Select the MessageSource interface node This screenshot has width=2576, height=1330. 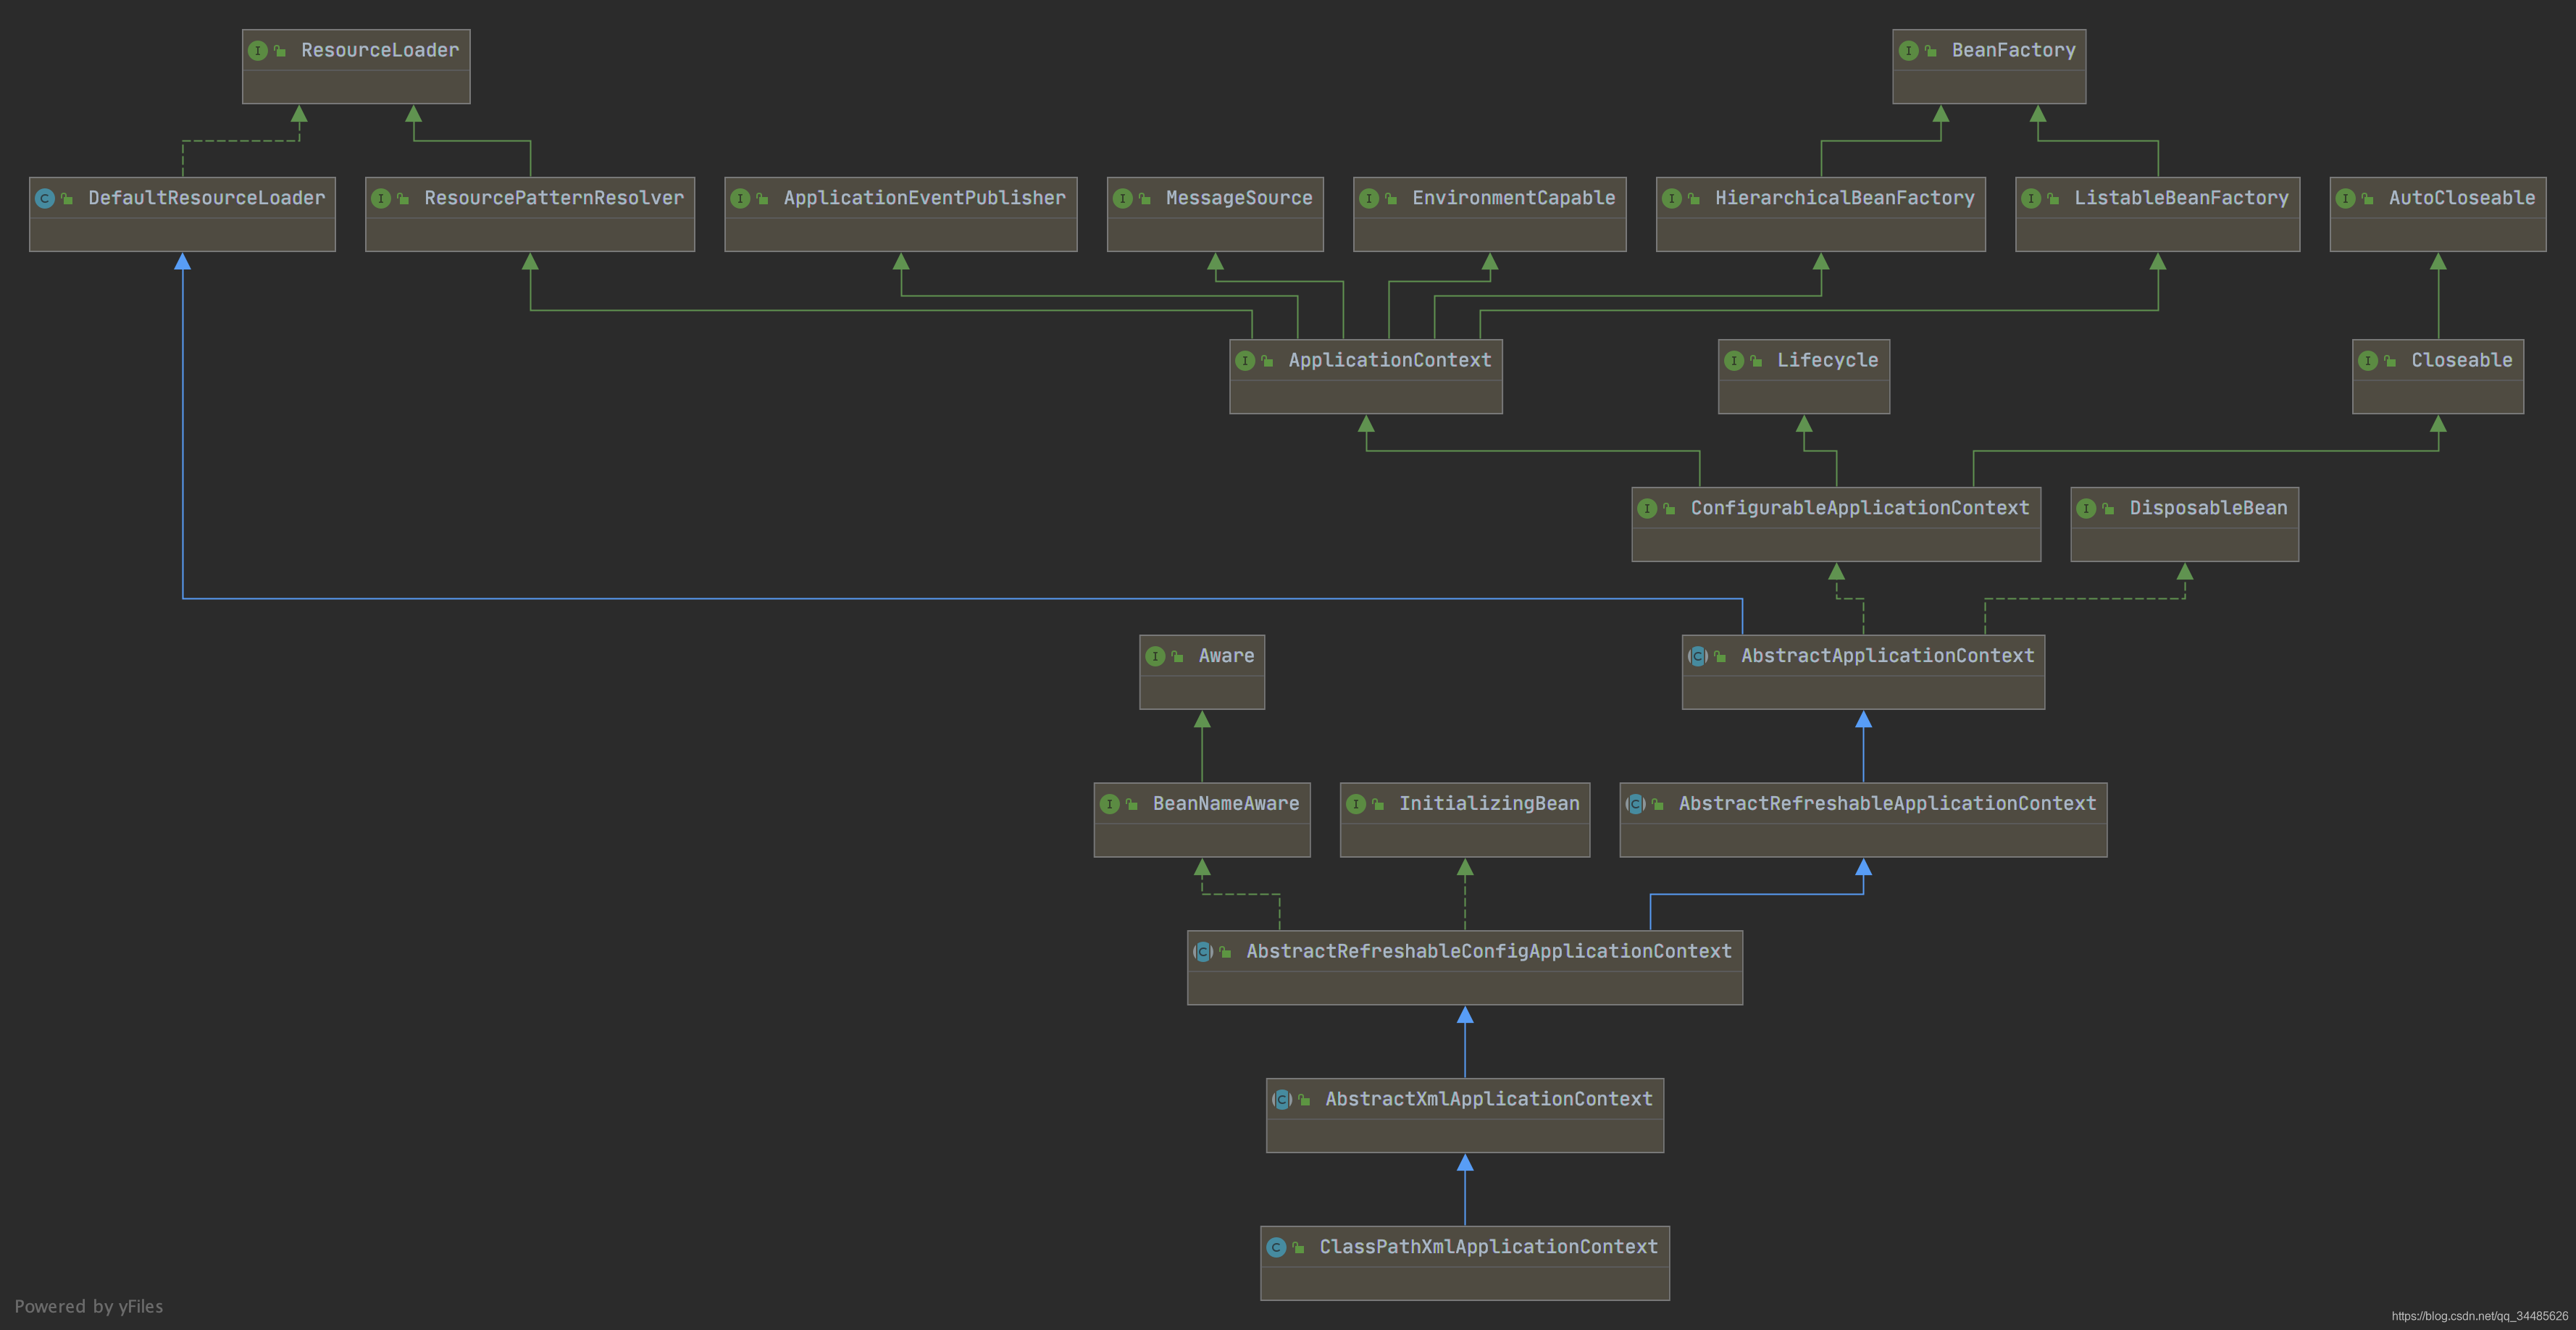click(1238, 198)
